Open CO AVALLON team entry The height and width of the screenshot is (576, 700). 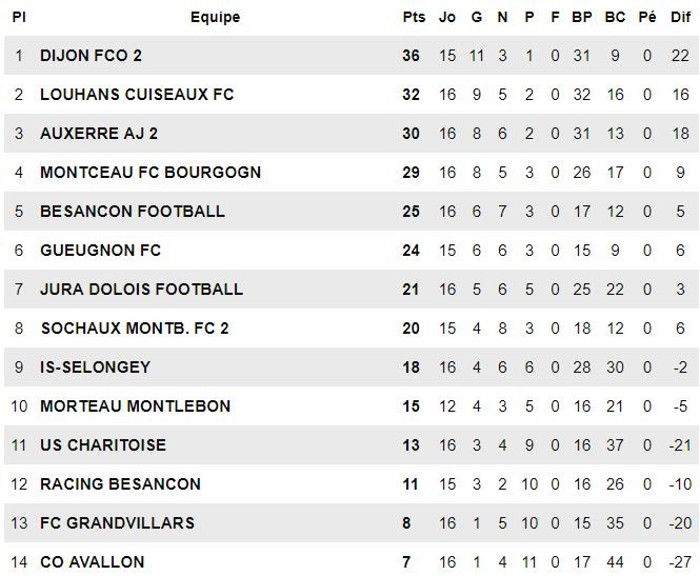pyautogui.click(x=92, y=562)
